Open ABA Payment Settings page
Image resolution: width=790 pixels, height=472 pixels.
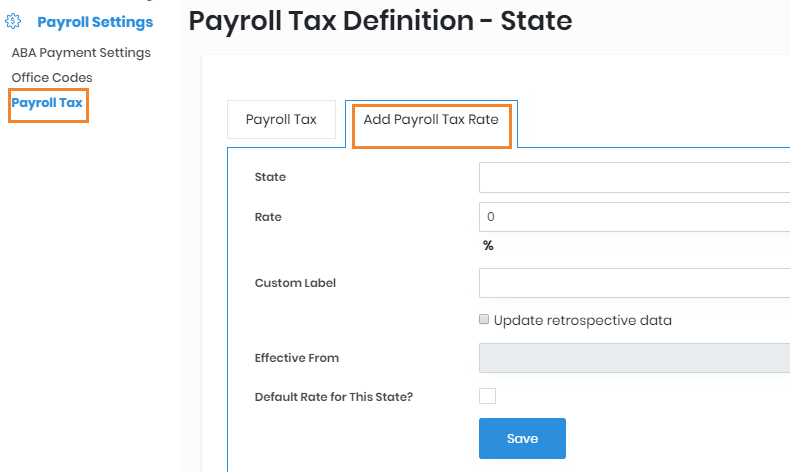(x=81, y=52)
